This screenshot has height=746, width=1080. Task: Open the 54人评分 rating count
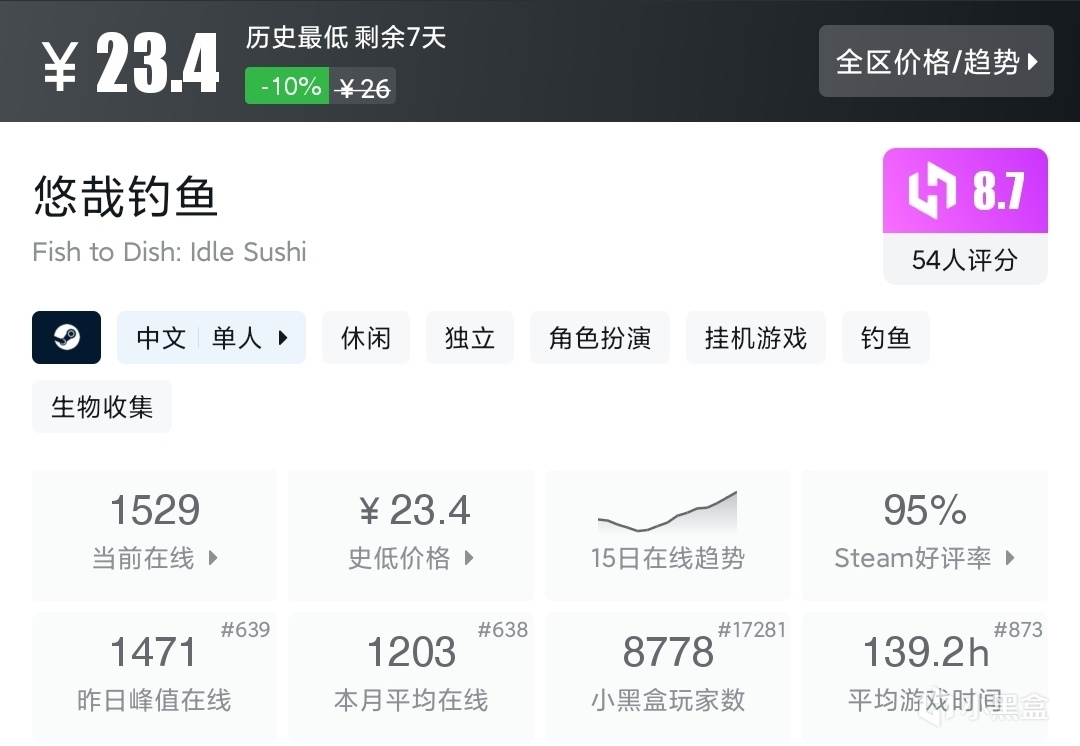[x=964, y=260]
